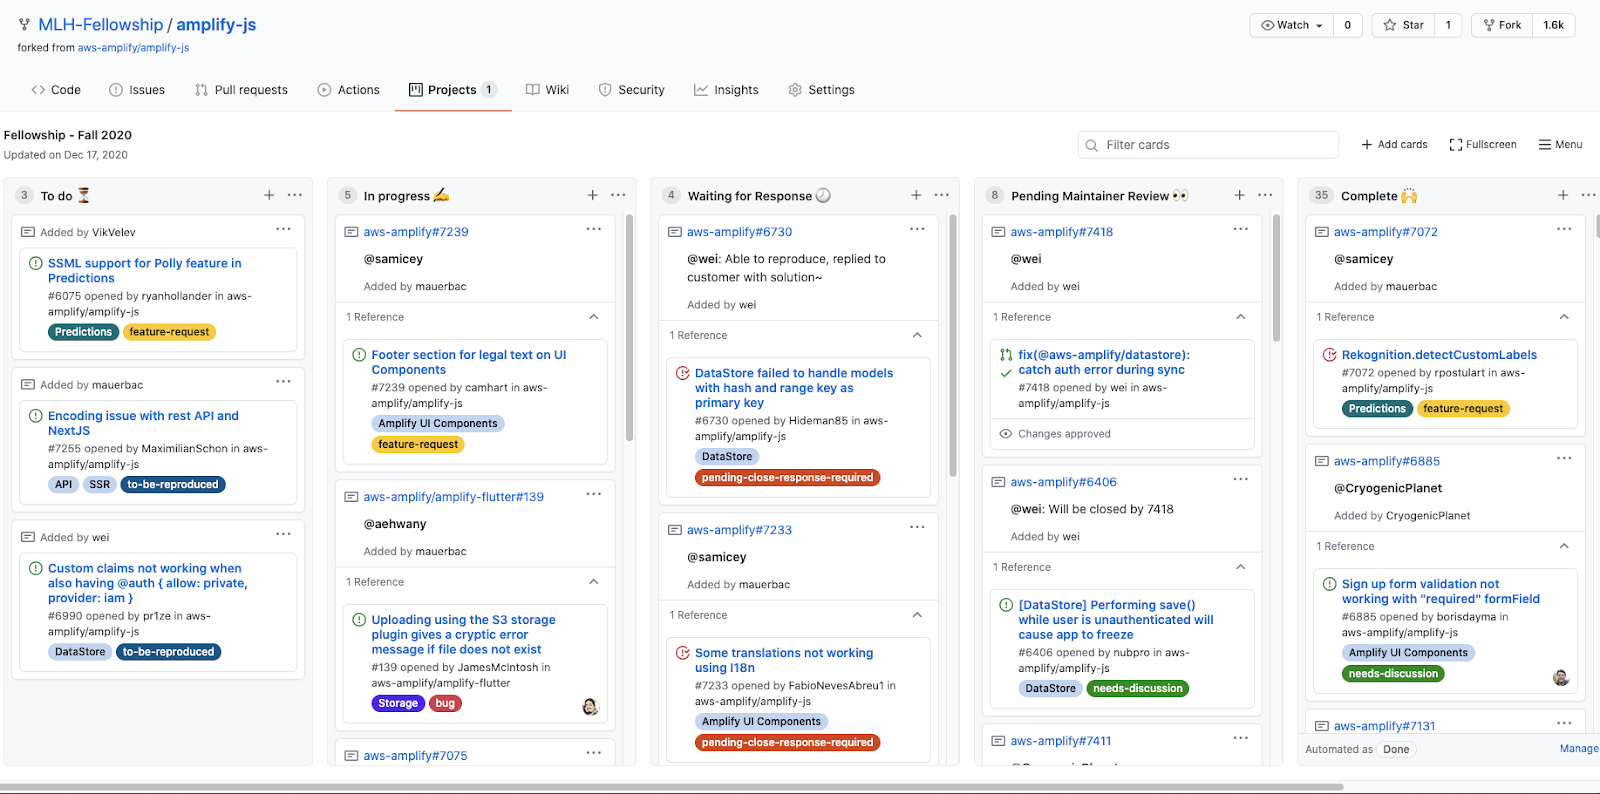Open card menu for Encoding issue card

(x=284, y=381)
